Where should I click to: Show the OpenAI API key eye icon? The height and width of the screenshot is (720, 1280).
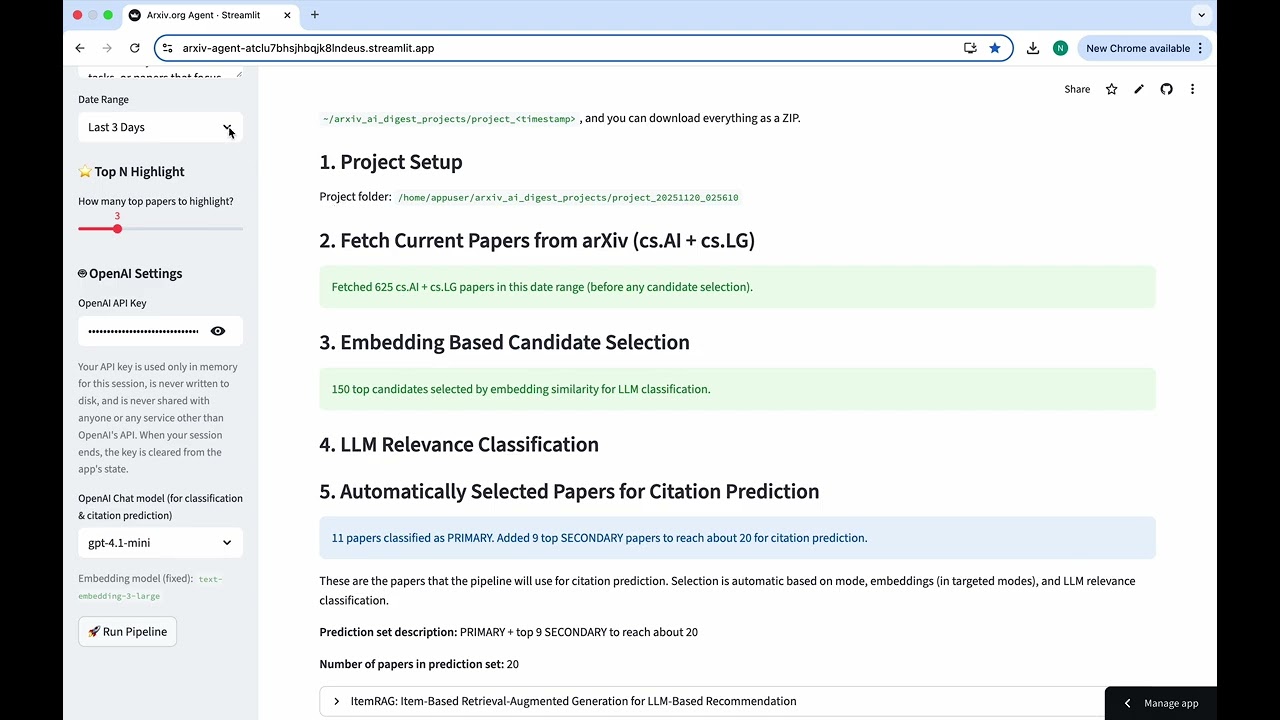click(218, 331)
